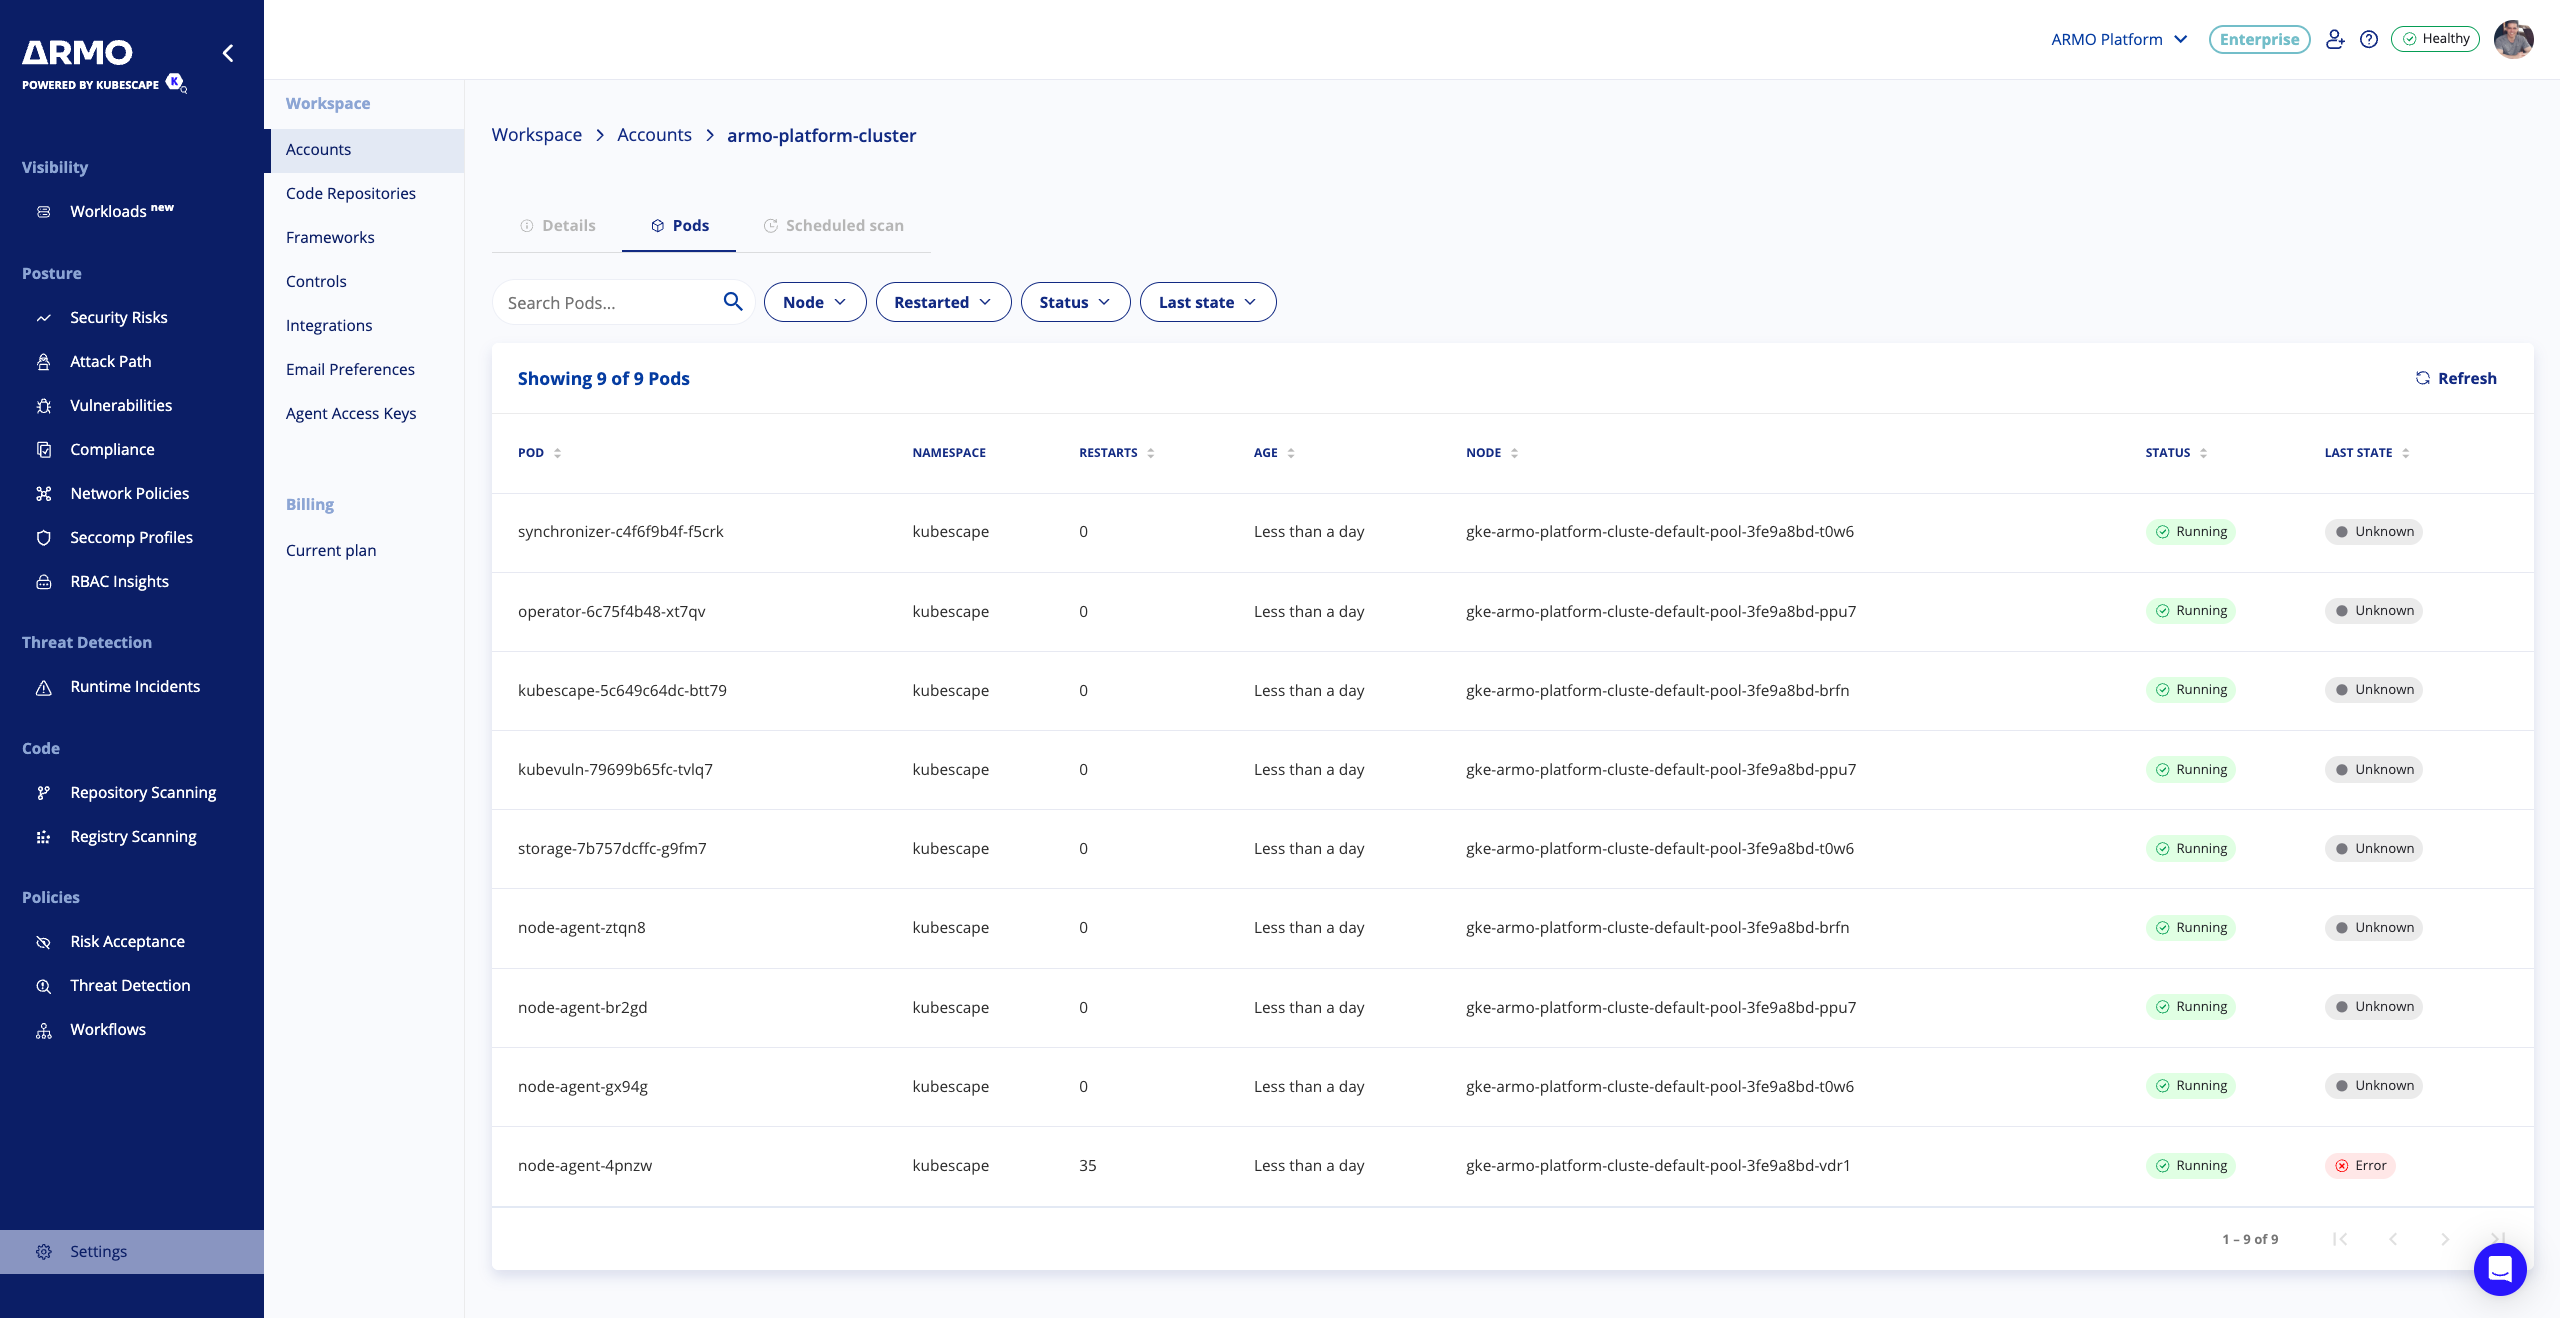The height and width of the screenshot is (1318, 2560).
Task: Switch to the Details tab
Action: [x=558, y=226]
